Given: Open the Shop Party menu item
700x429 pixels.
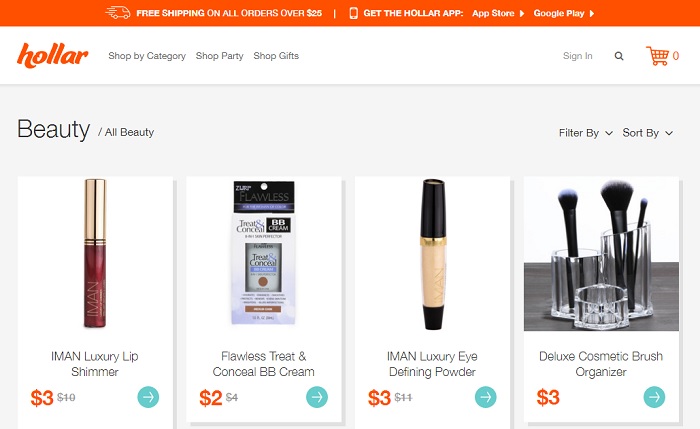Looking at the screenshot, I should [220, 56].
